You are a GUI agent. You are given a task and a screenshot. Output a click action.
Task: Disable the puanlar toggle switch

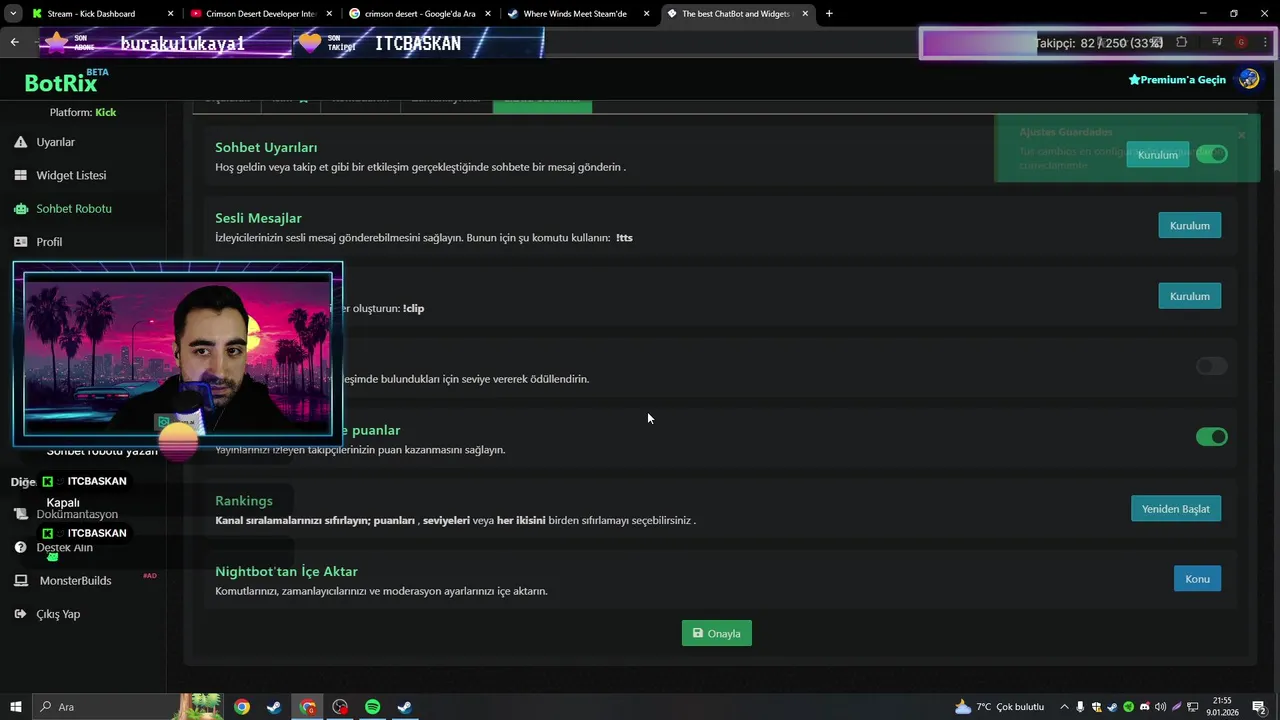click(x=1212, y=437)
